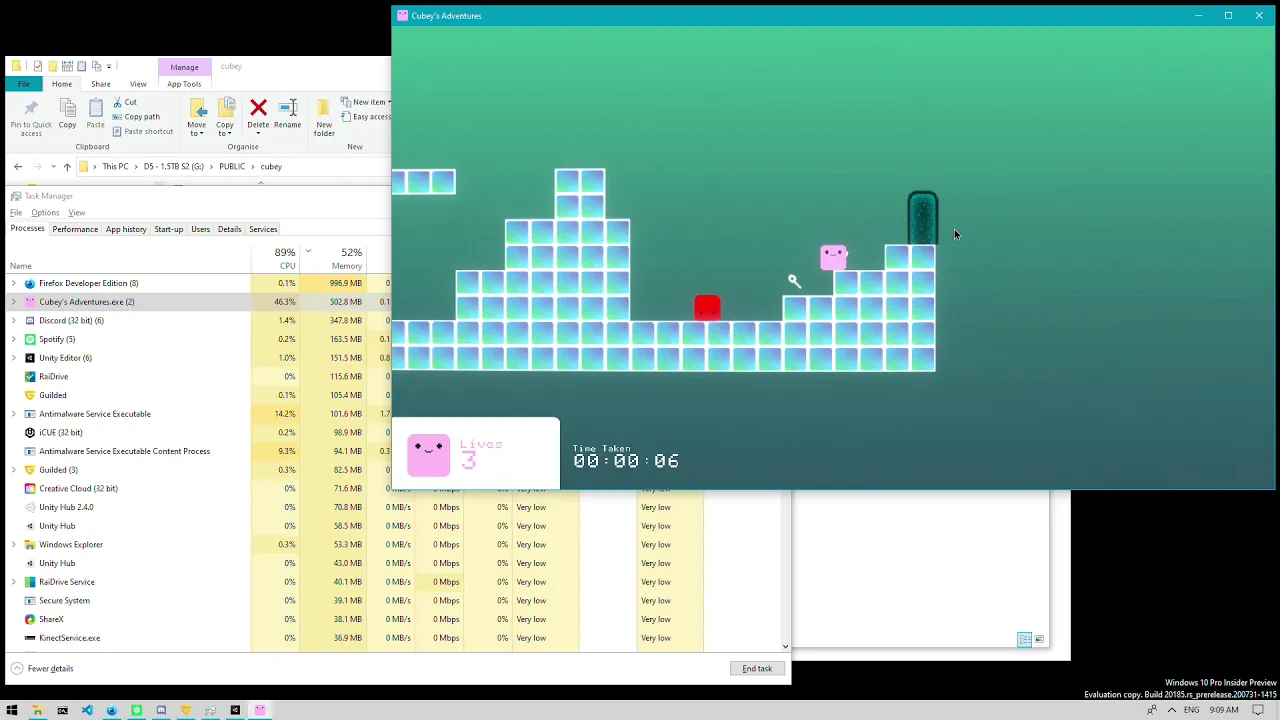Go up one folder with Explorer's up arrow
The height and width of the screenshot is (720, 1280).
point(67,166)
